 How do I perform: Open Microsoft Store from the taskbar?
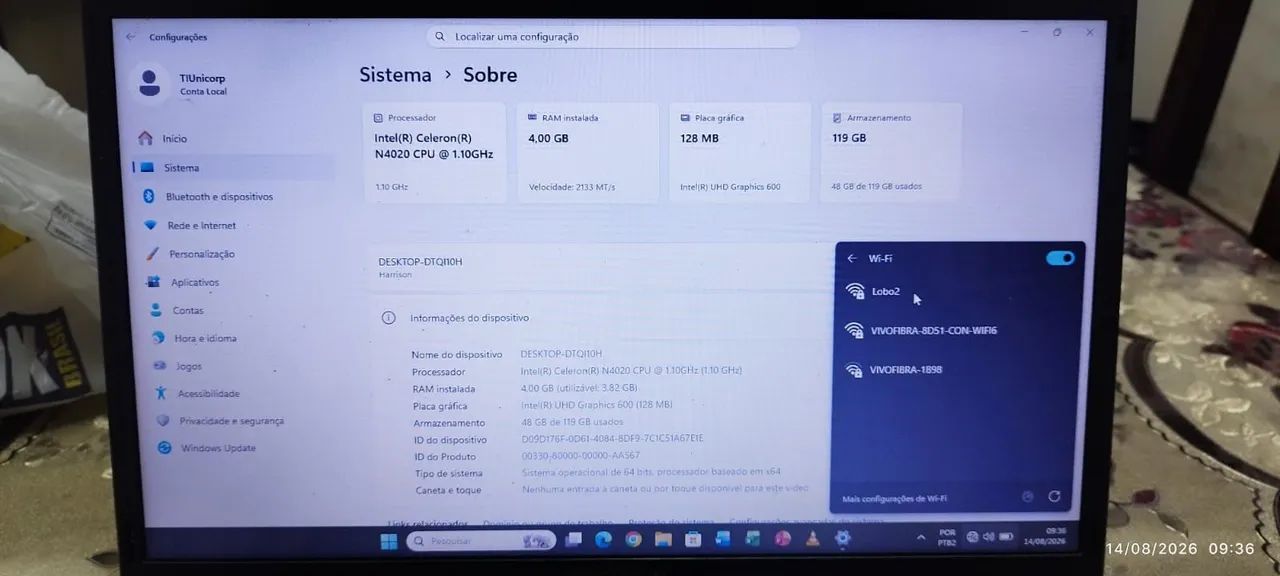[x=693, y=540]
